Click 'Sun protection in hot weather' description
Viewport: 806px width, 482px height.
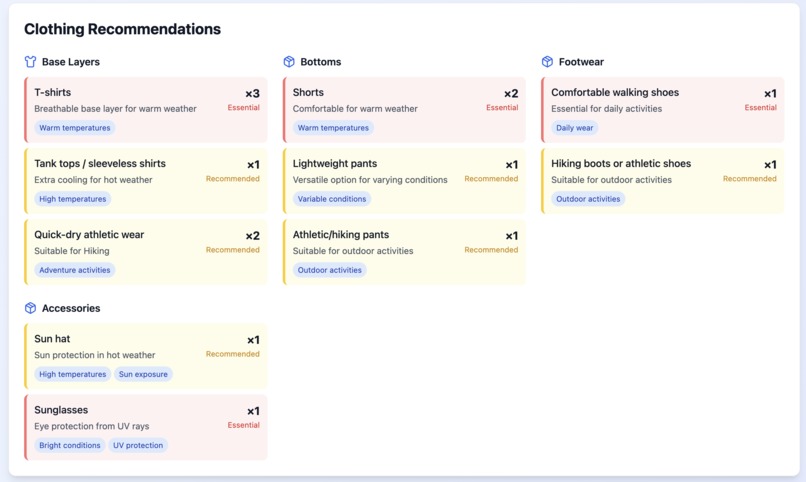[x=95, y=355]
